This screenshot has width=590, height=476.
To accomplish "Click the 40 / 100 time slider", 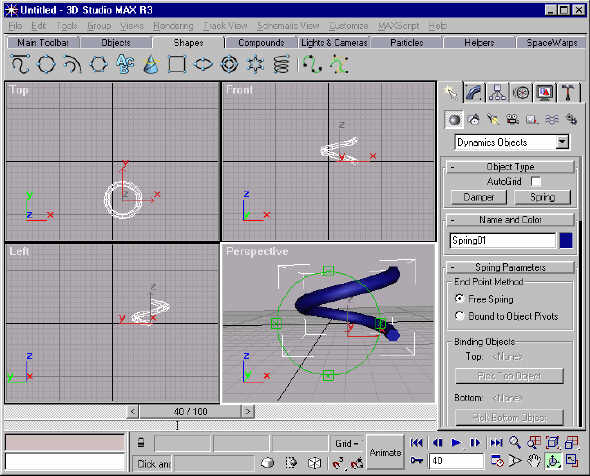I will (190, 411).
